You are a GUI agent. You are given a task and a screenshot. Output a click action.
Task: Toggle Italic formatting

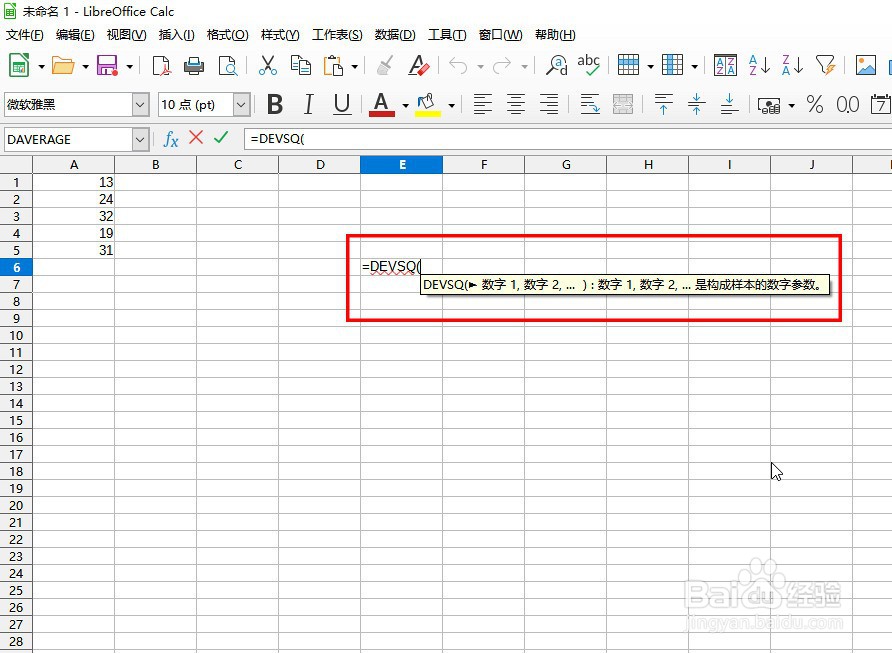tap(308, 105)
